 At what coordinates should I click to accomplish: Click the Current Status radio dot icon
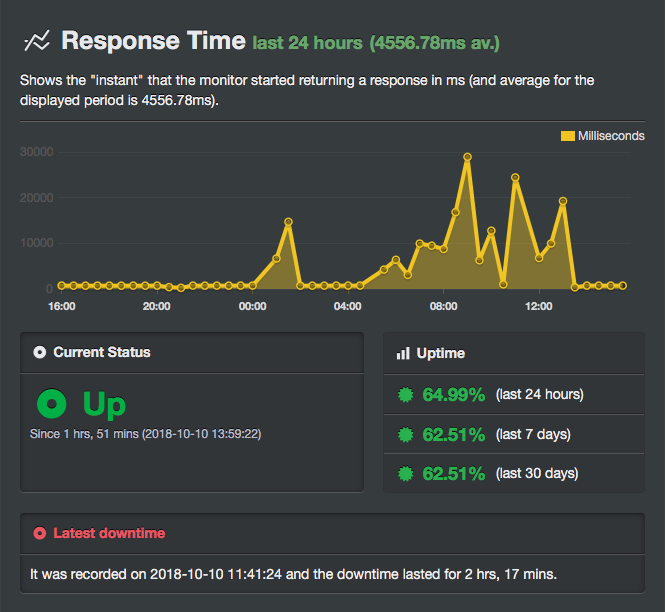[x=39, y=352]
